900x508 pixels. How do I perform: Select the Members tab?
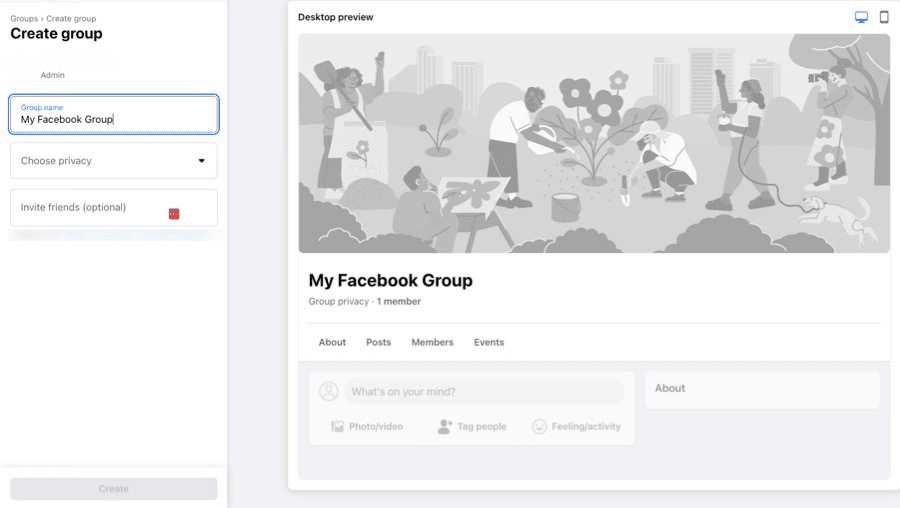tap(432, 342)
